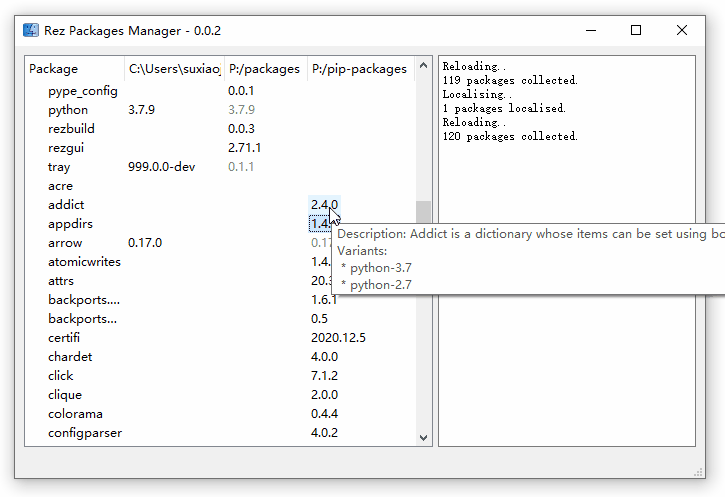
Task: Click the package list scroll-down arrow
Action: coord(423,437)
